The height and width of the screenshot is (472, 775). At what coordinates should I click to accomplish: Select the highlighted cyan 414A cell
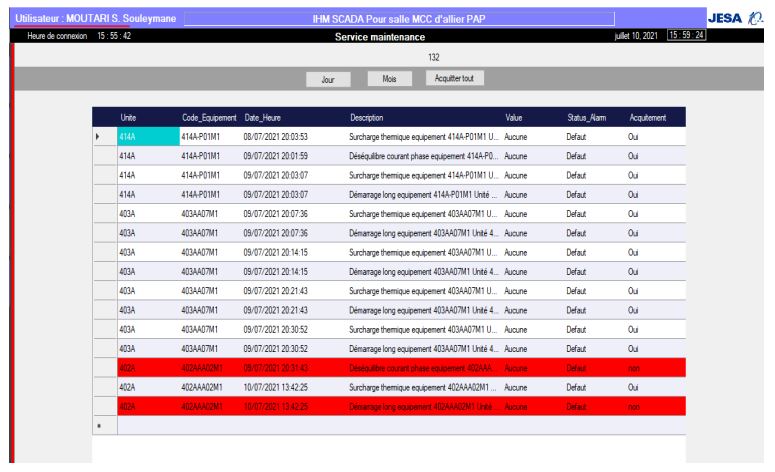[145, 136]
